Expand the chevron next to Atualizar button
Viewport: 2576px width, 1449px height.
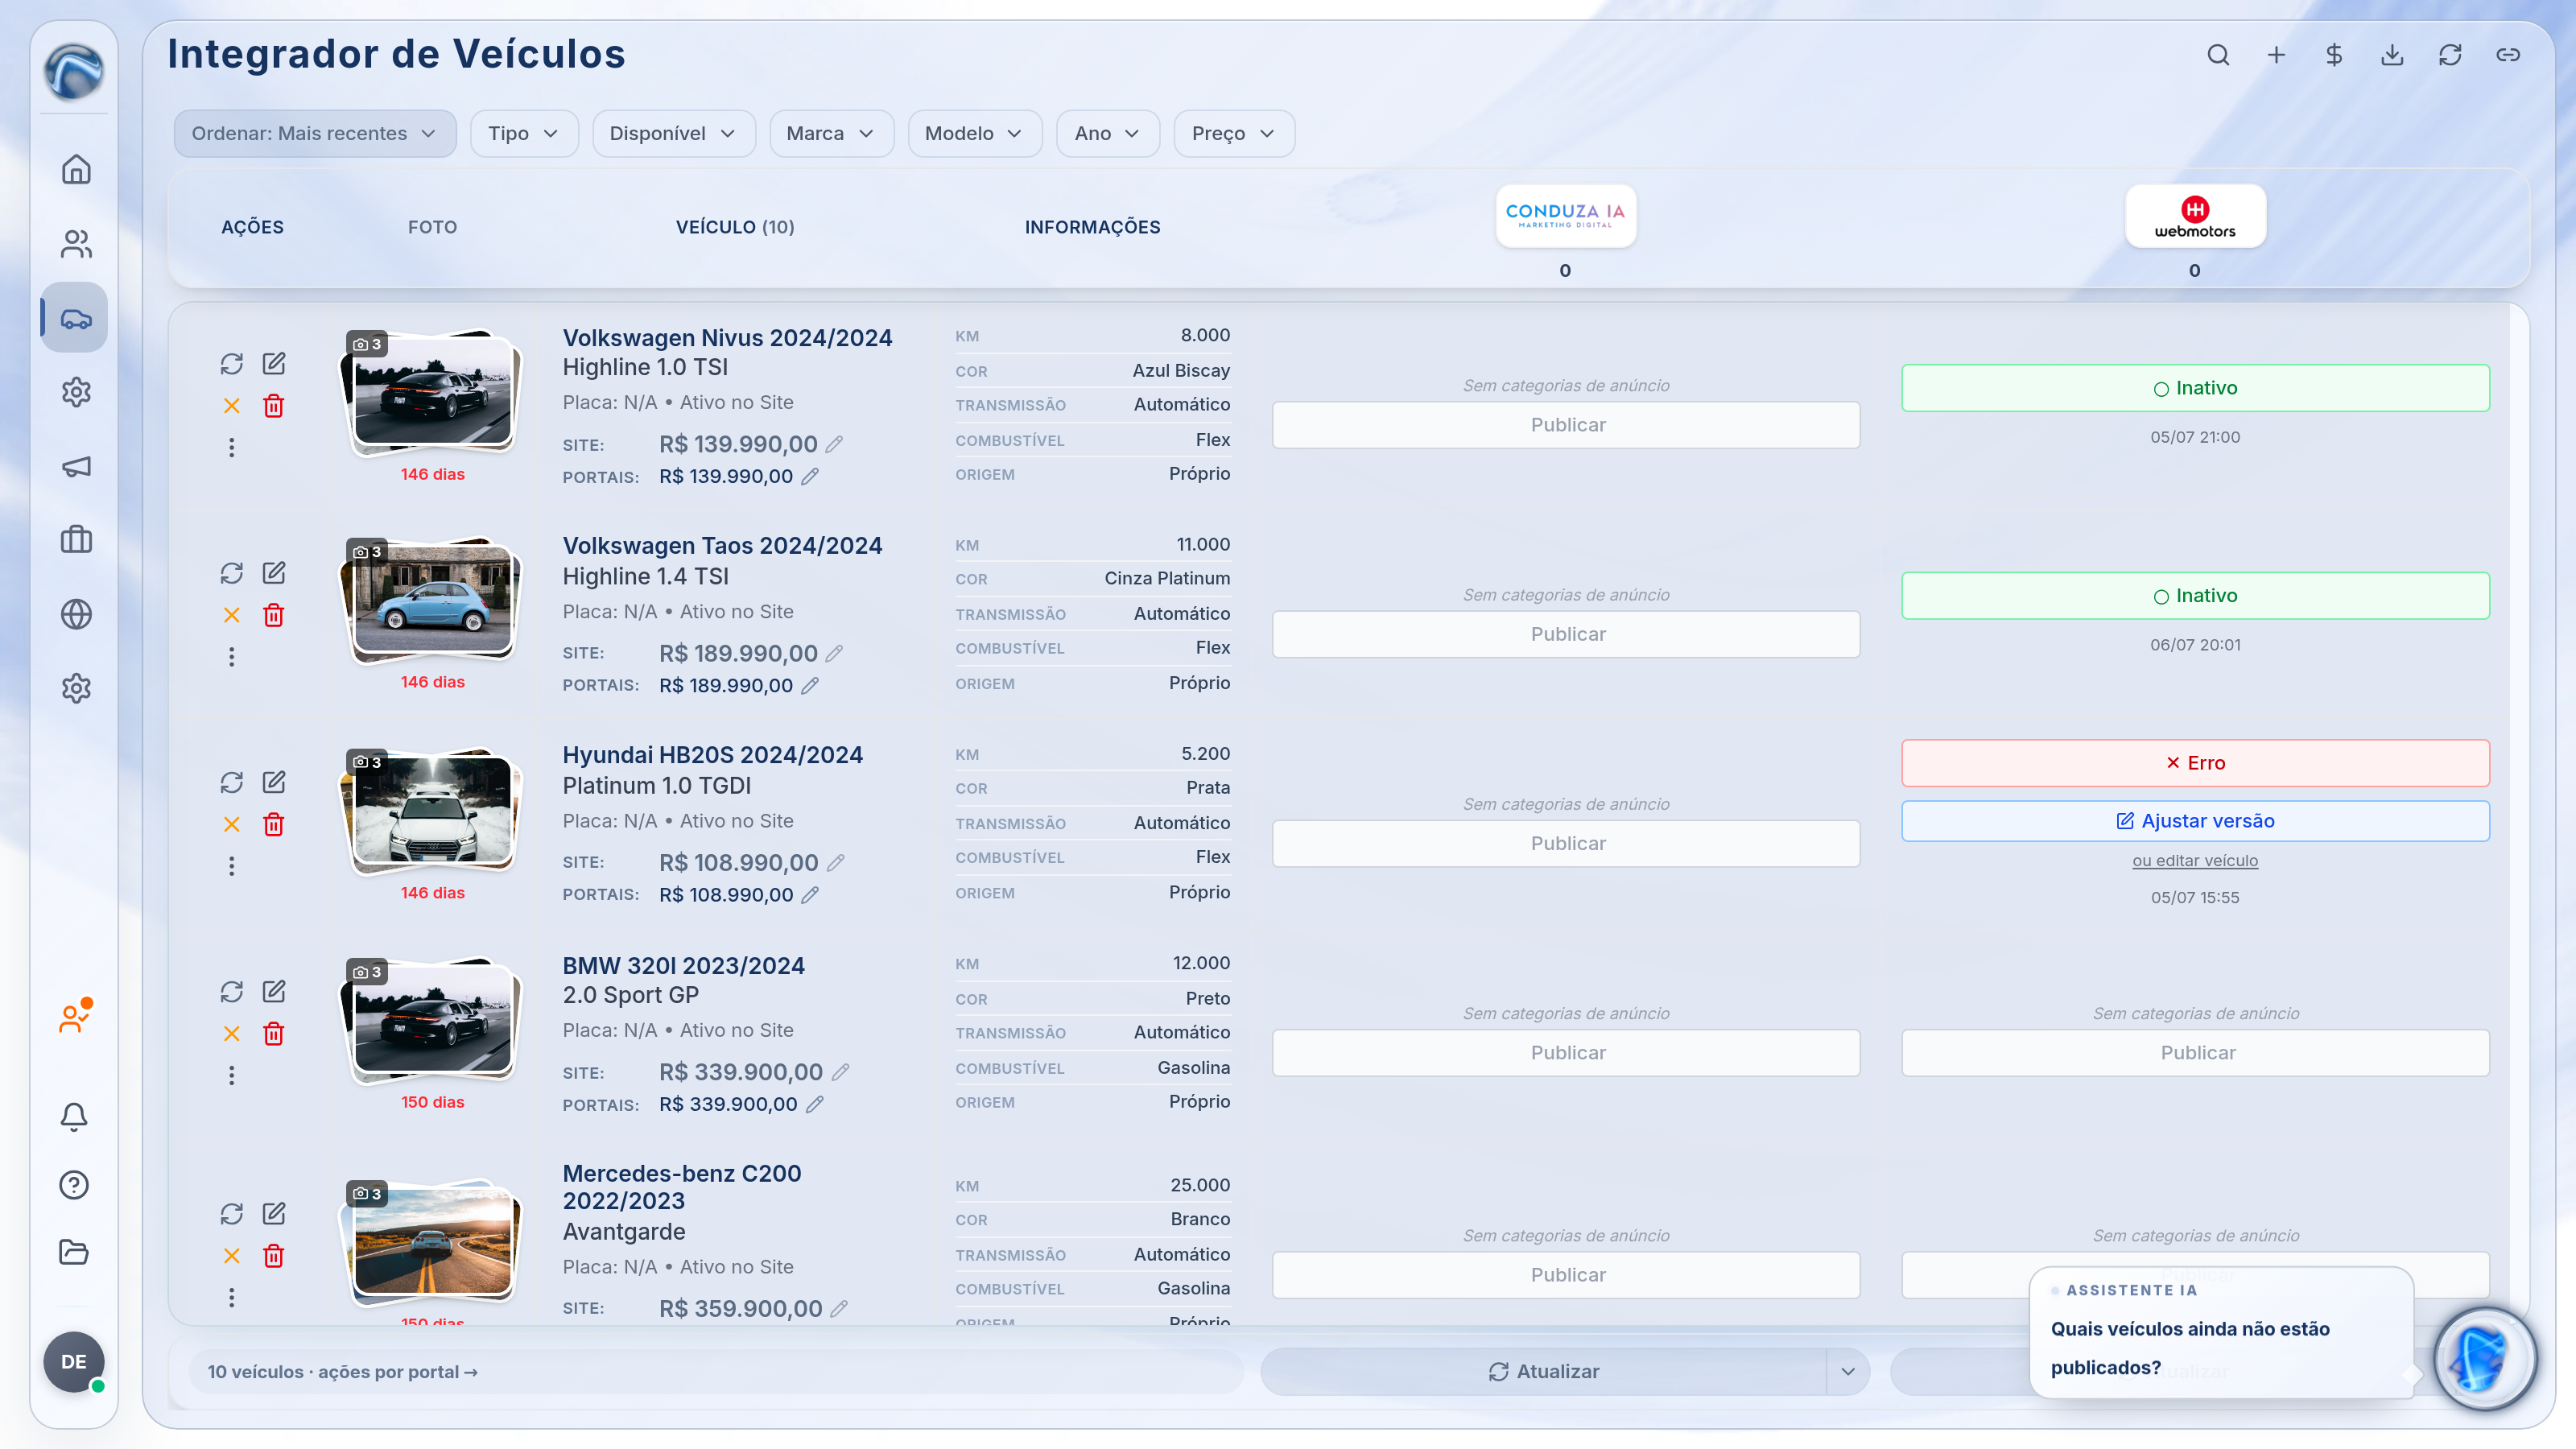(1848, 1372)
